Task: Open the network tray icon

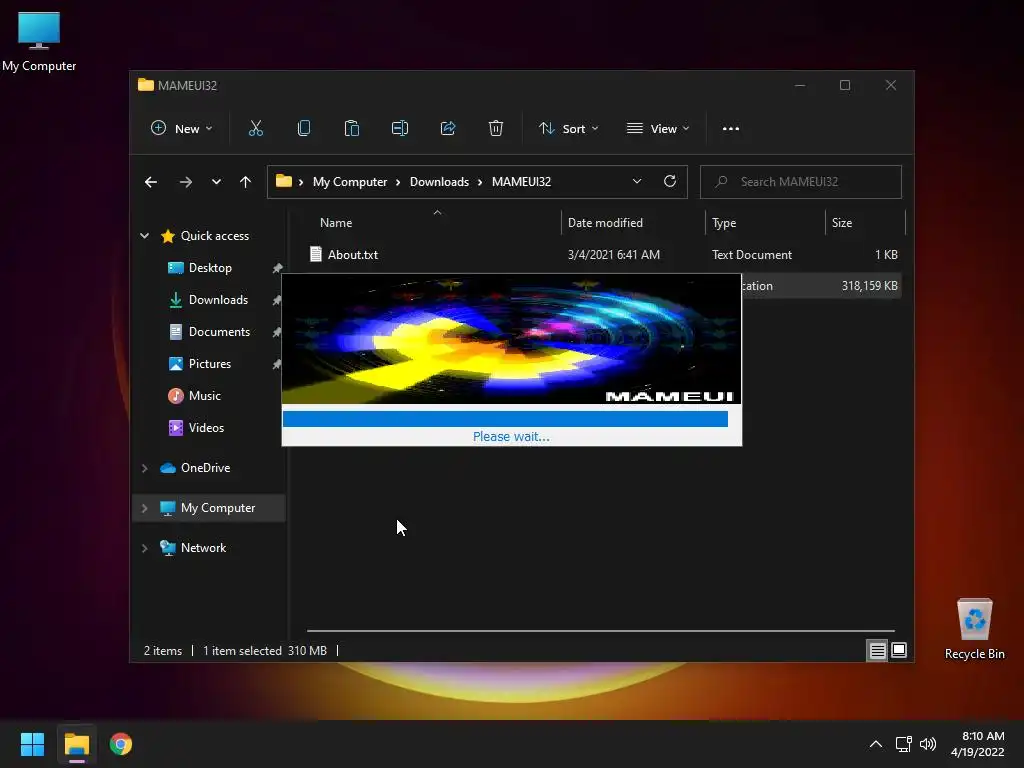Action: pos(904,744)
